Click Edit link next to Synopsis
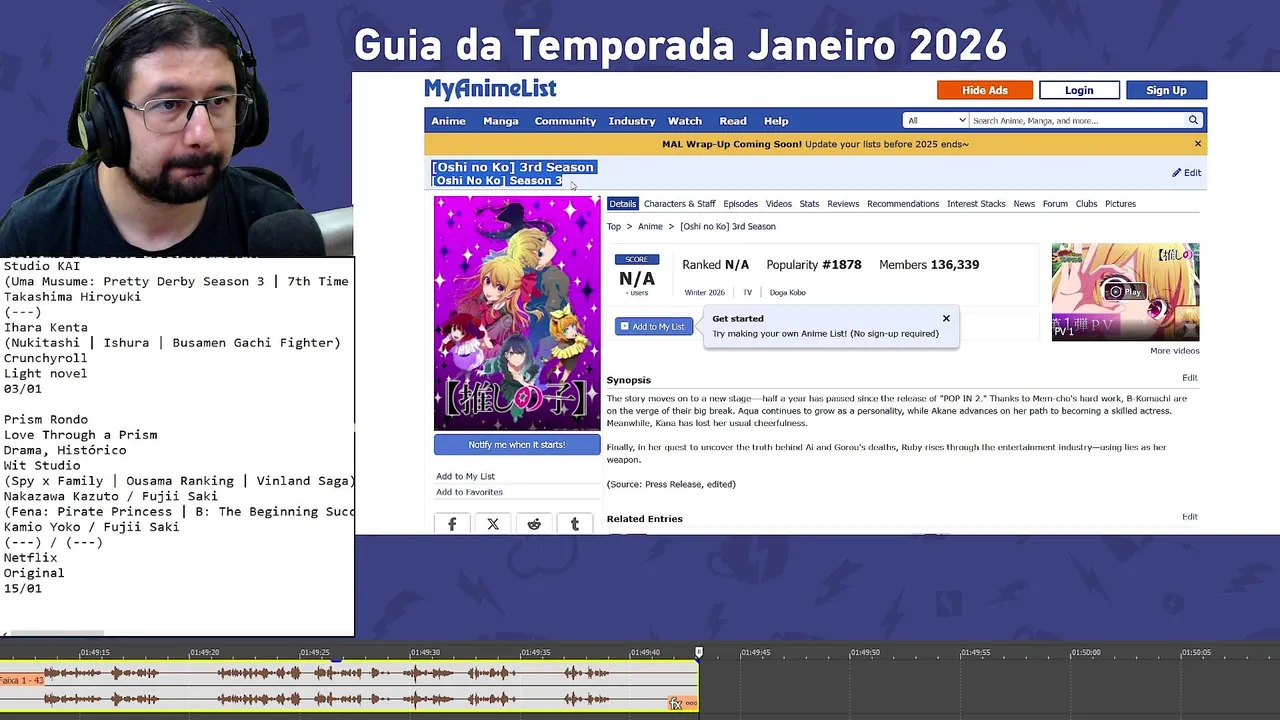The width and height of the screenshot is (1280, 720). click(1189, 378)
